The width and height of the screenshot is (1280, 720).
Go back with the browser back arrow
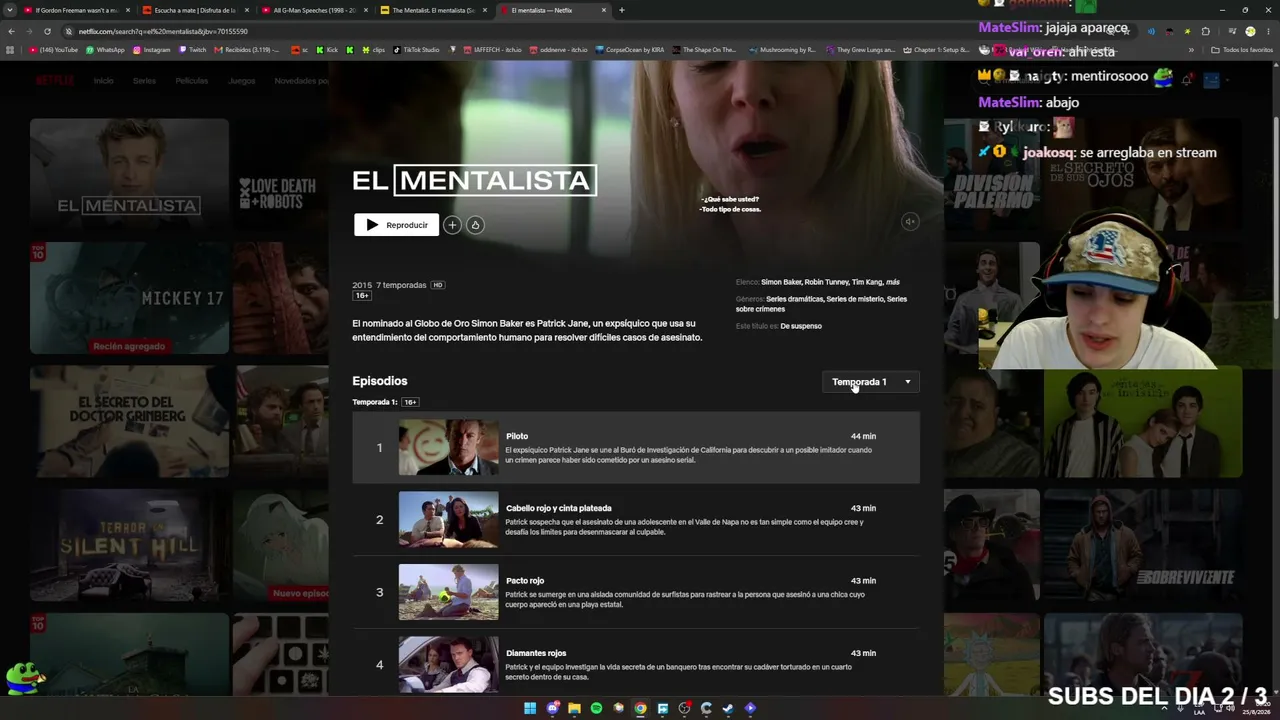(x=11, y=31)
